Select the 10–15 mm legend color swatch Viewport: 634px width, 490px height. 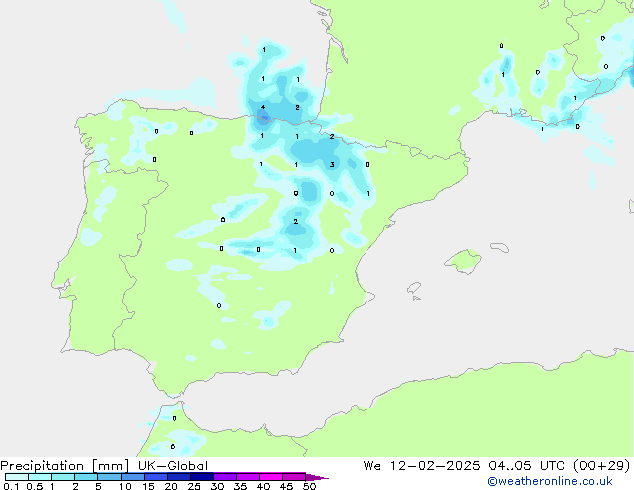pos(133,477)
